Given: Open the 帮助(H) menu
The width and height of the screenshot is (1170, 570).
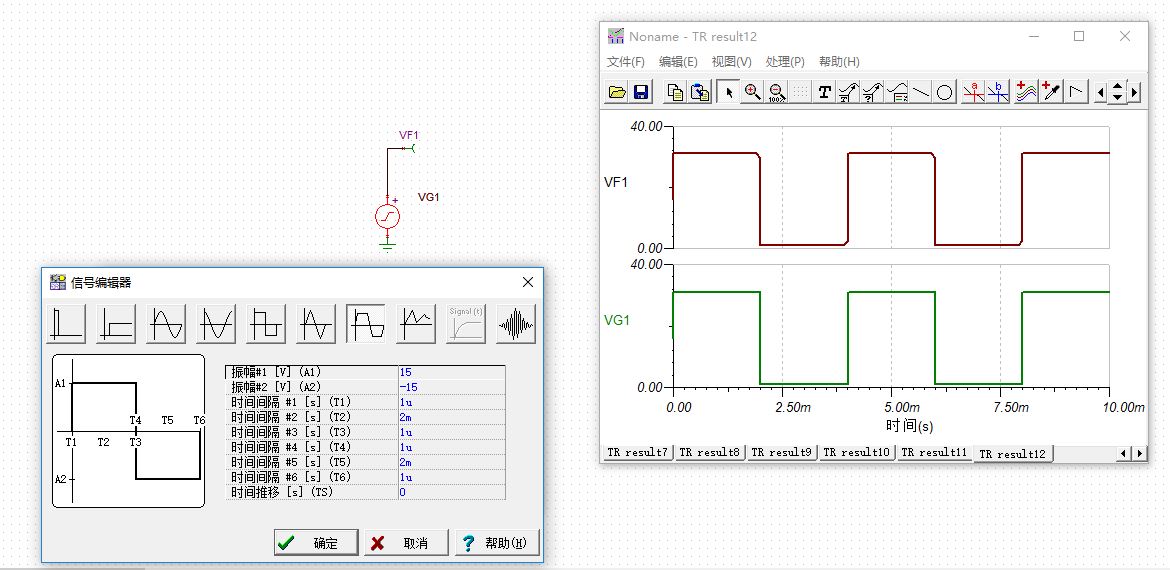Looking at the screenshot, I should [x=839, y=62].
